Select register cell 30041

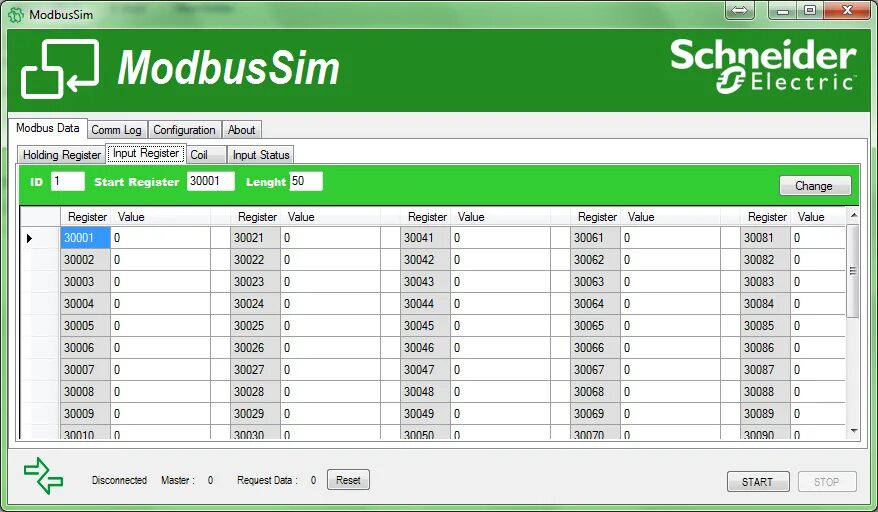(426, 238)
